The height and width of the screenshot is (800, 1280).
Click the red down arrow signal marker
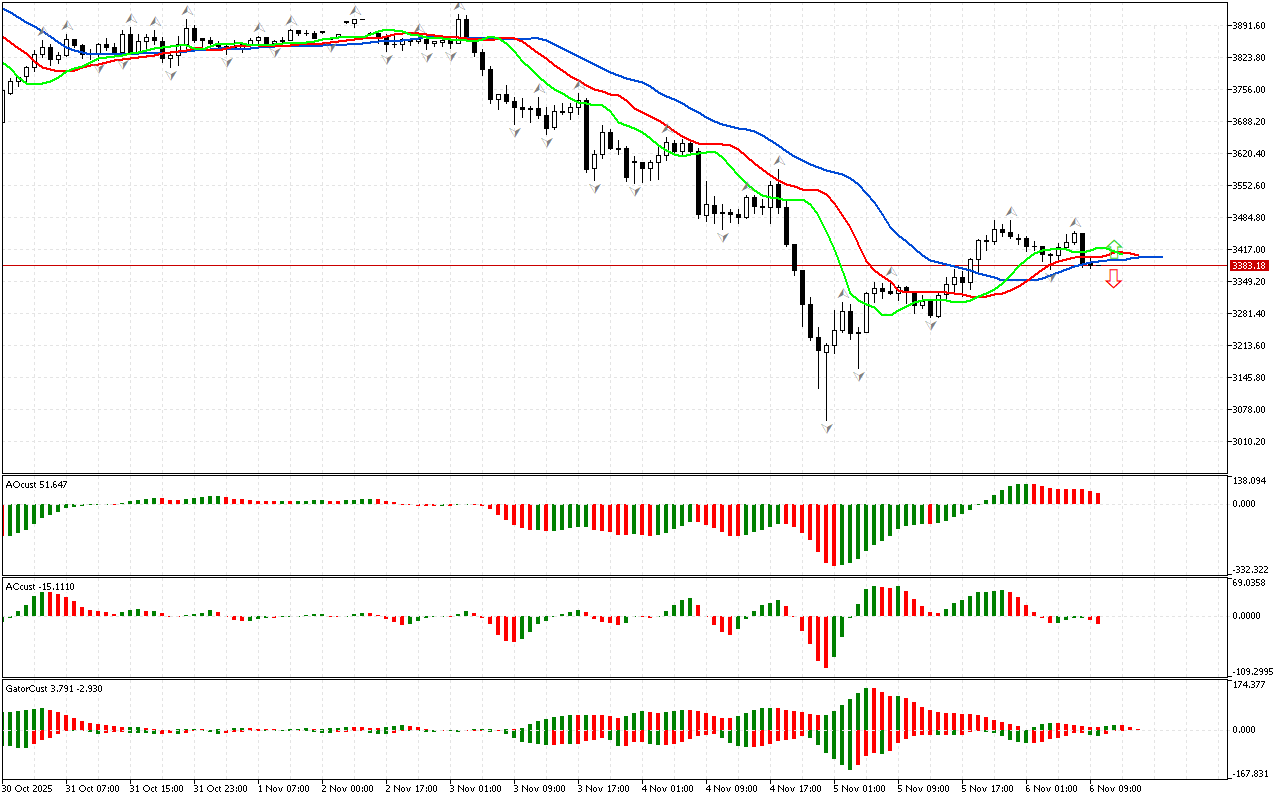pos(1113,280)
